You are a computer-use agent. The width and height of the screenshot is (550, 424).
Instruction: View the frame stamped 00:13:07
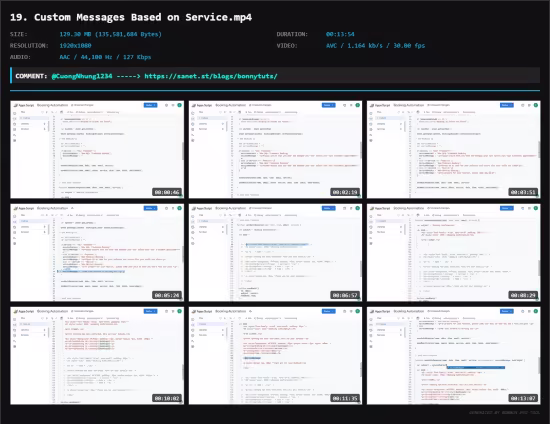[454, 356]
